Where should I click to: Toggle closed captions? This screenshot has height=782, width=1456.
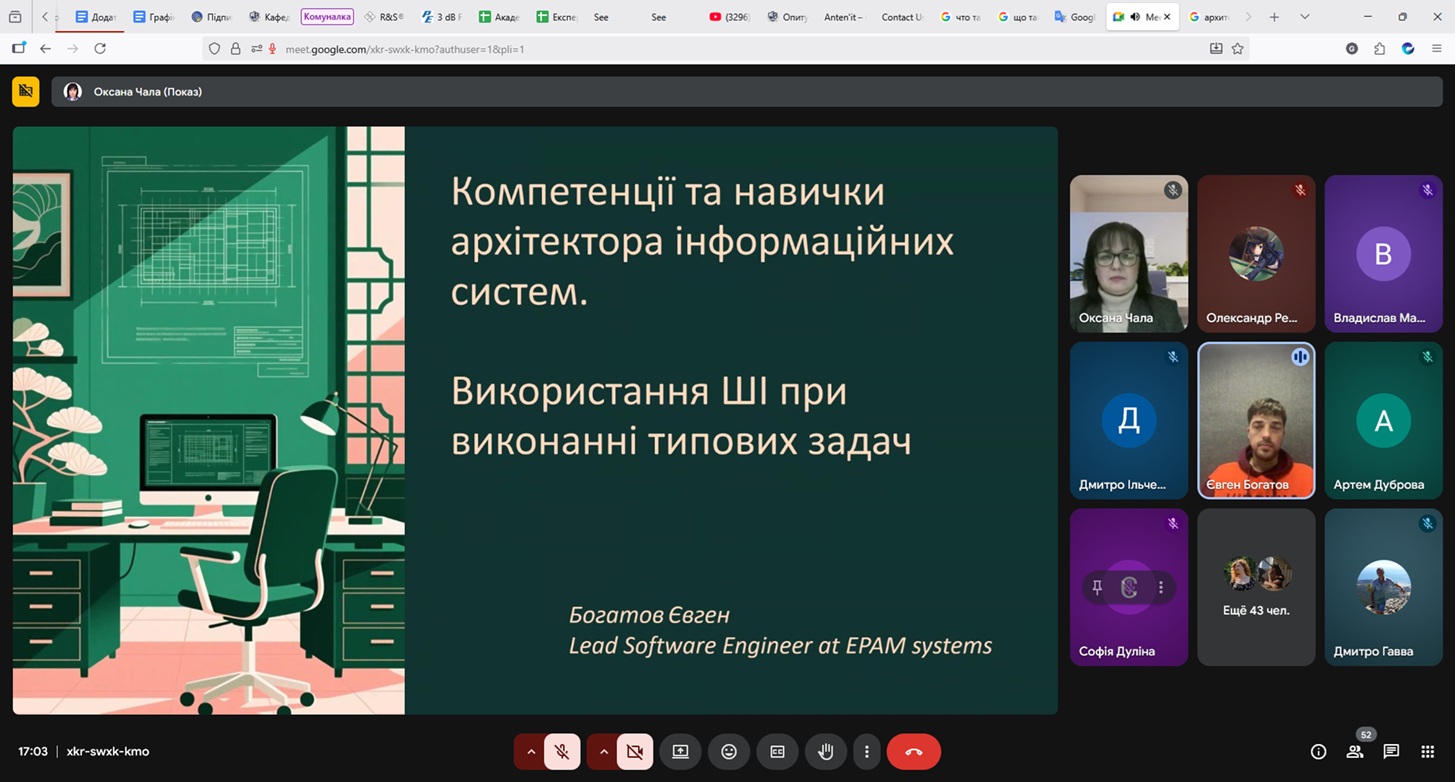click(x=777, y=751)
